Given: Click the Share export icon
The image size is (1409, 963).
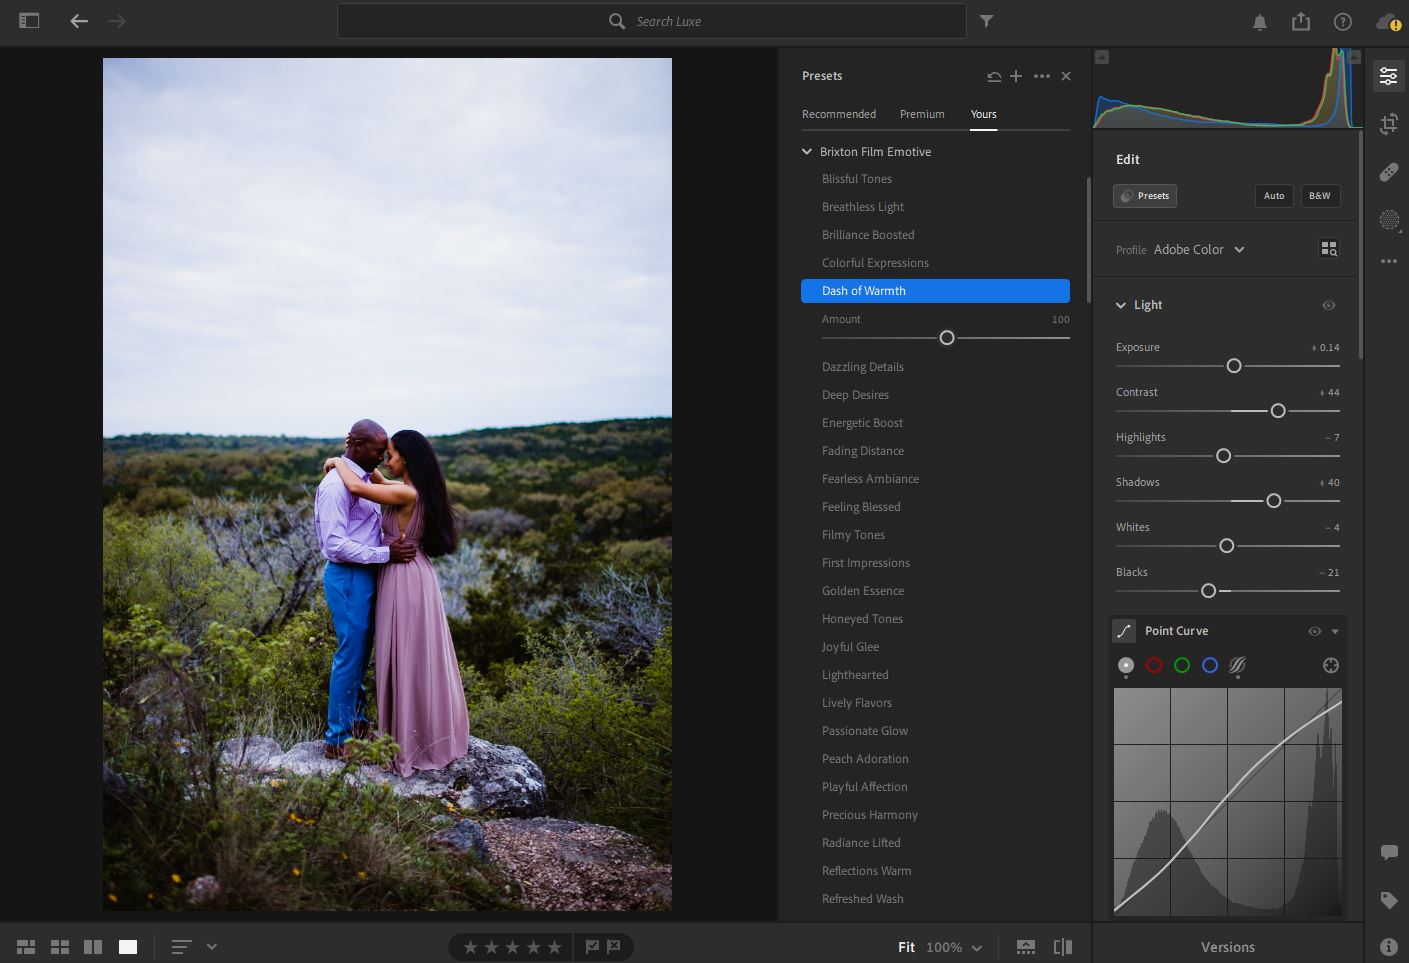Looking at the screenshot, I should coord(1300,21).
